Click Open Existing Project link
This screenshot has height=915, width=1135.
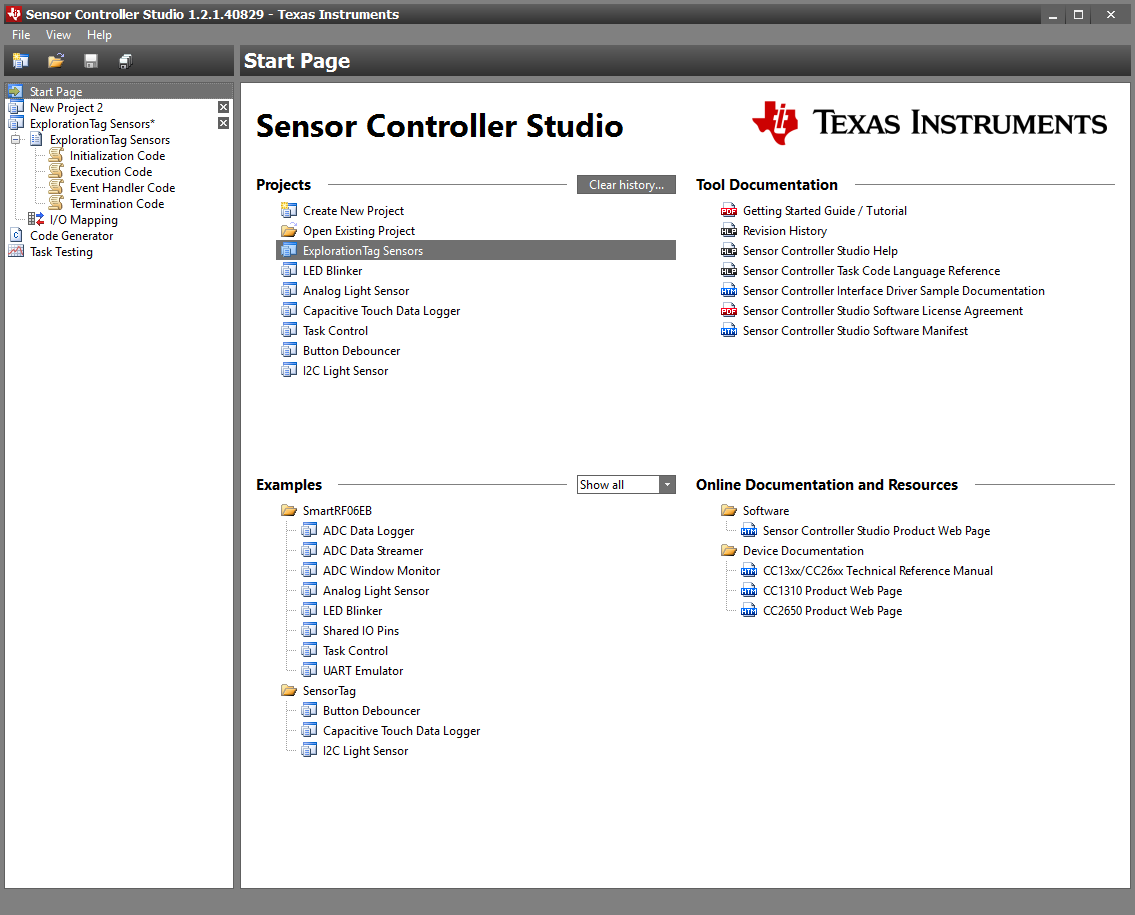[359, 231]
